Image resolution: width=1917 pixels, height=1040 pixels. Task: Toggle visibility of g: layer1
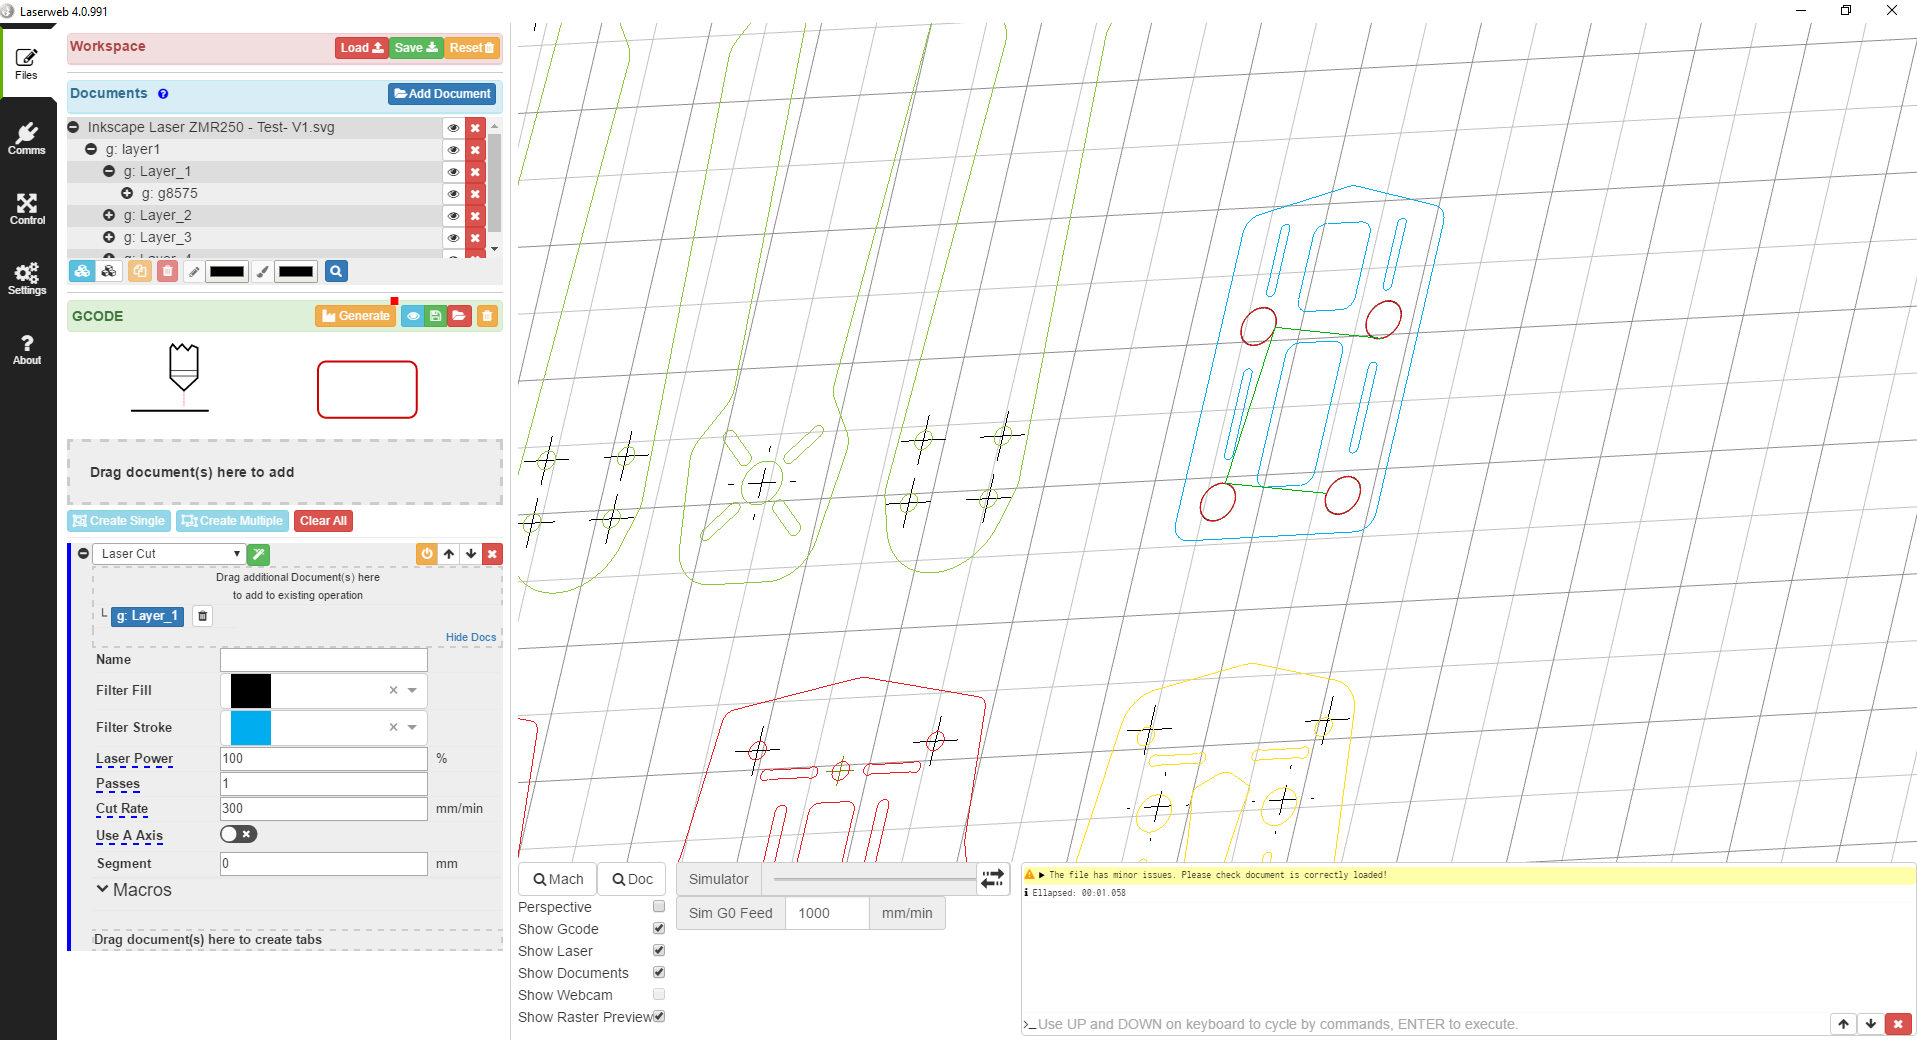pyautogui.click(x=453, y=150)
